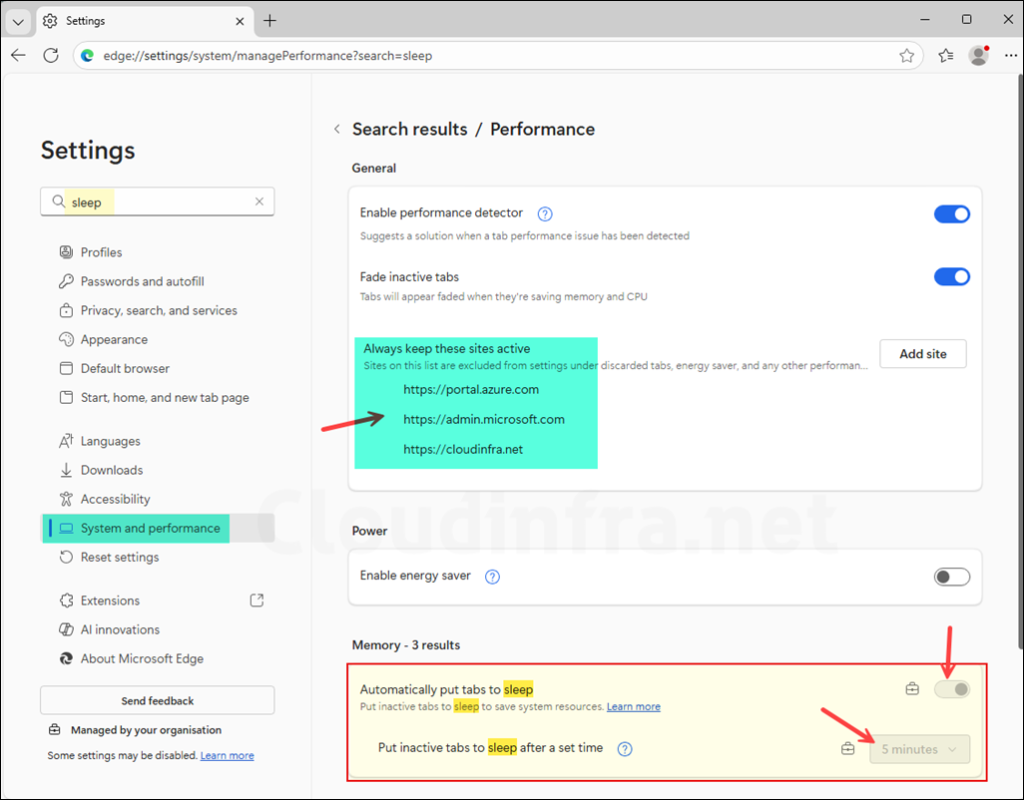1024x800 pixels.
Task: Click the help icon next to Enable energy saver
Action: [x=492, y=577]
